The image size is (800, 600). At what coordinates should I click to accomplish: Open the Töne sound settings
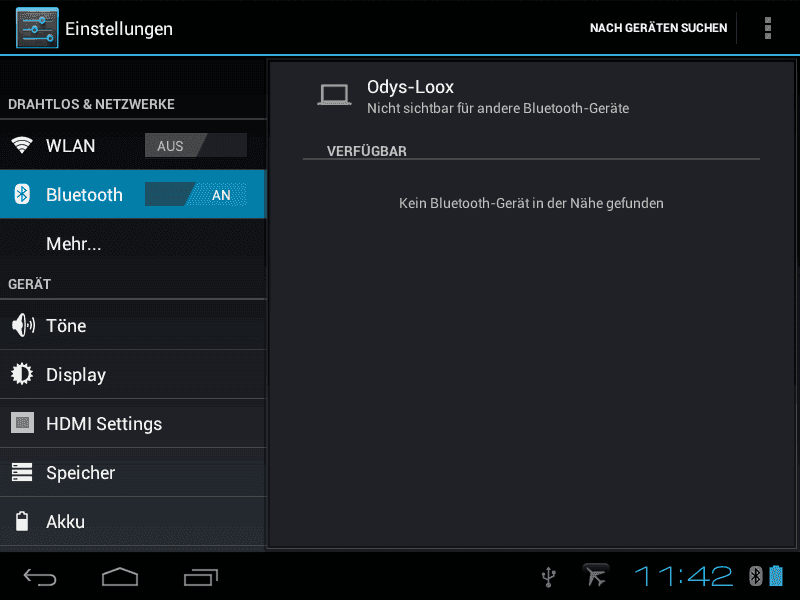click(133, 326)
